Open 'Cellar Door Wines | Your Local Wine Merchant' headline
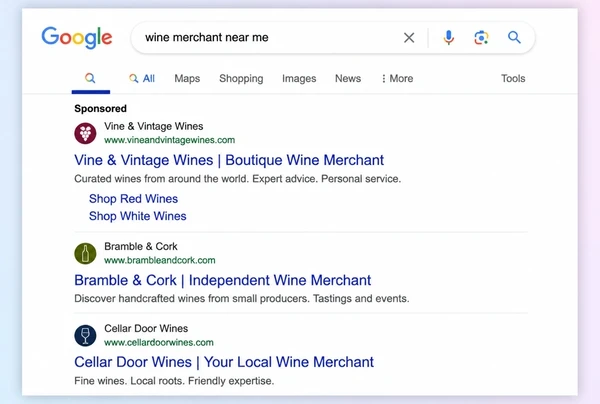This screenshot has width=600, height=404. (224, 362)
